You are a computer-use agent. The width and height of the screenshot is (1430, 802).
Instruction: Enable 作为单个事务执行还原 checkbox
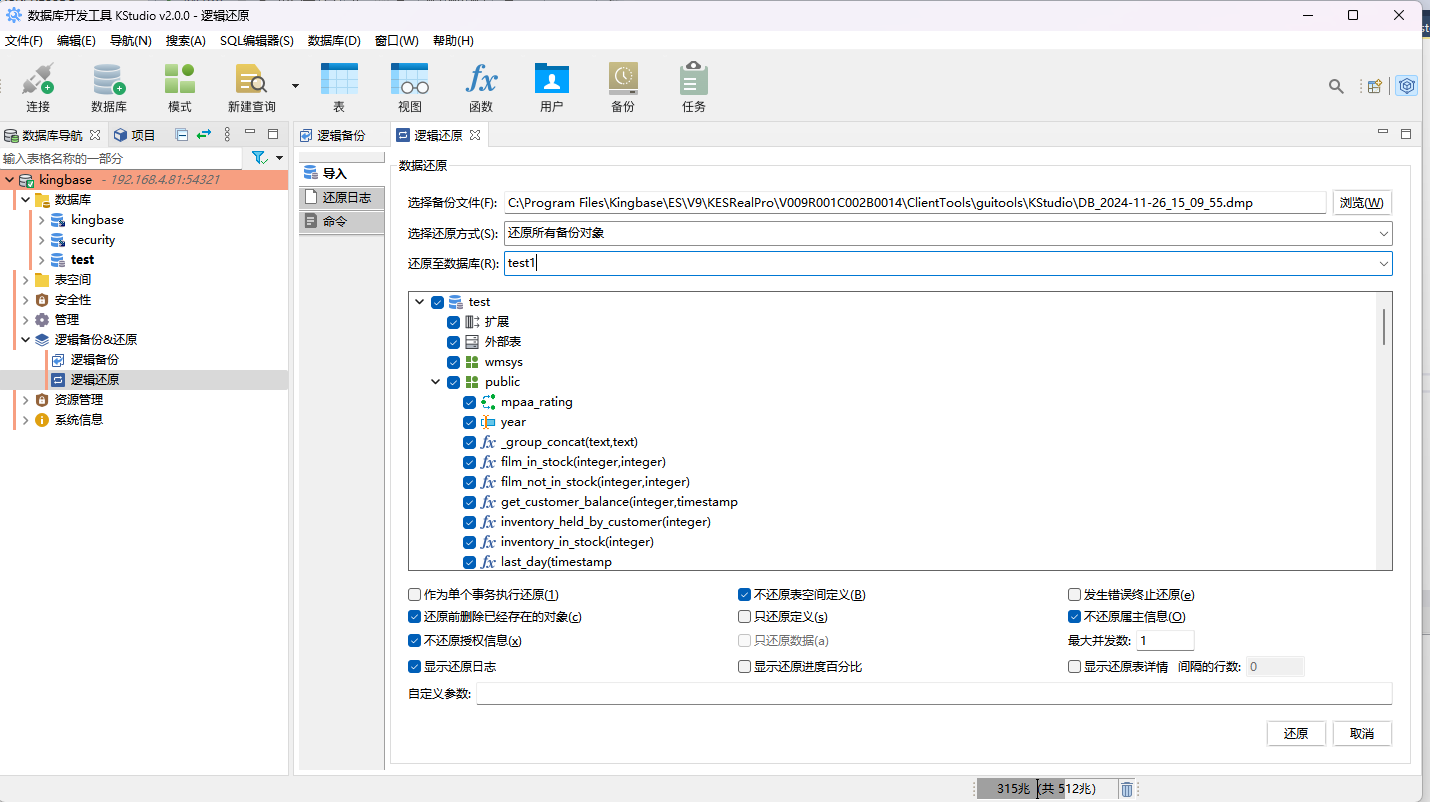[x=415, y=595]
